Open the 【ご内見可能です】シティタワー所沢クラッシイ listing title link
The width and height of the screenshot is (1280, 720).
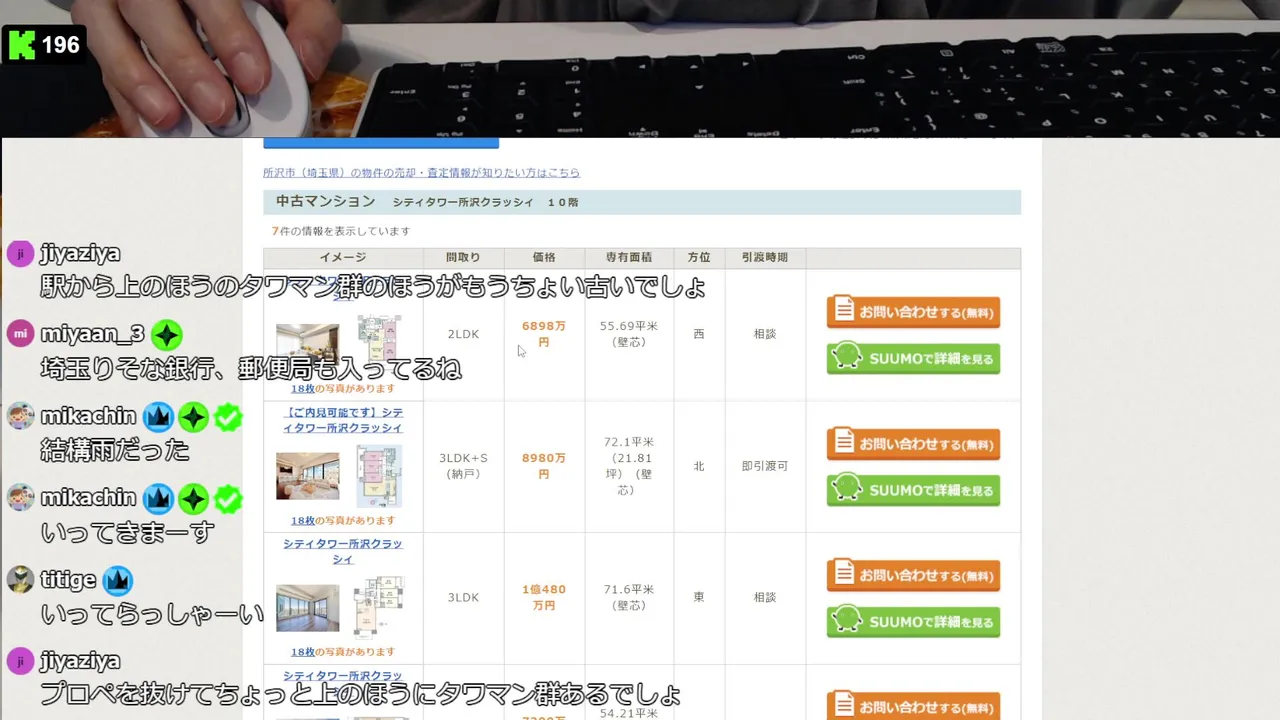tap(343, 420)
